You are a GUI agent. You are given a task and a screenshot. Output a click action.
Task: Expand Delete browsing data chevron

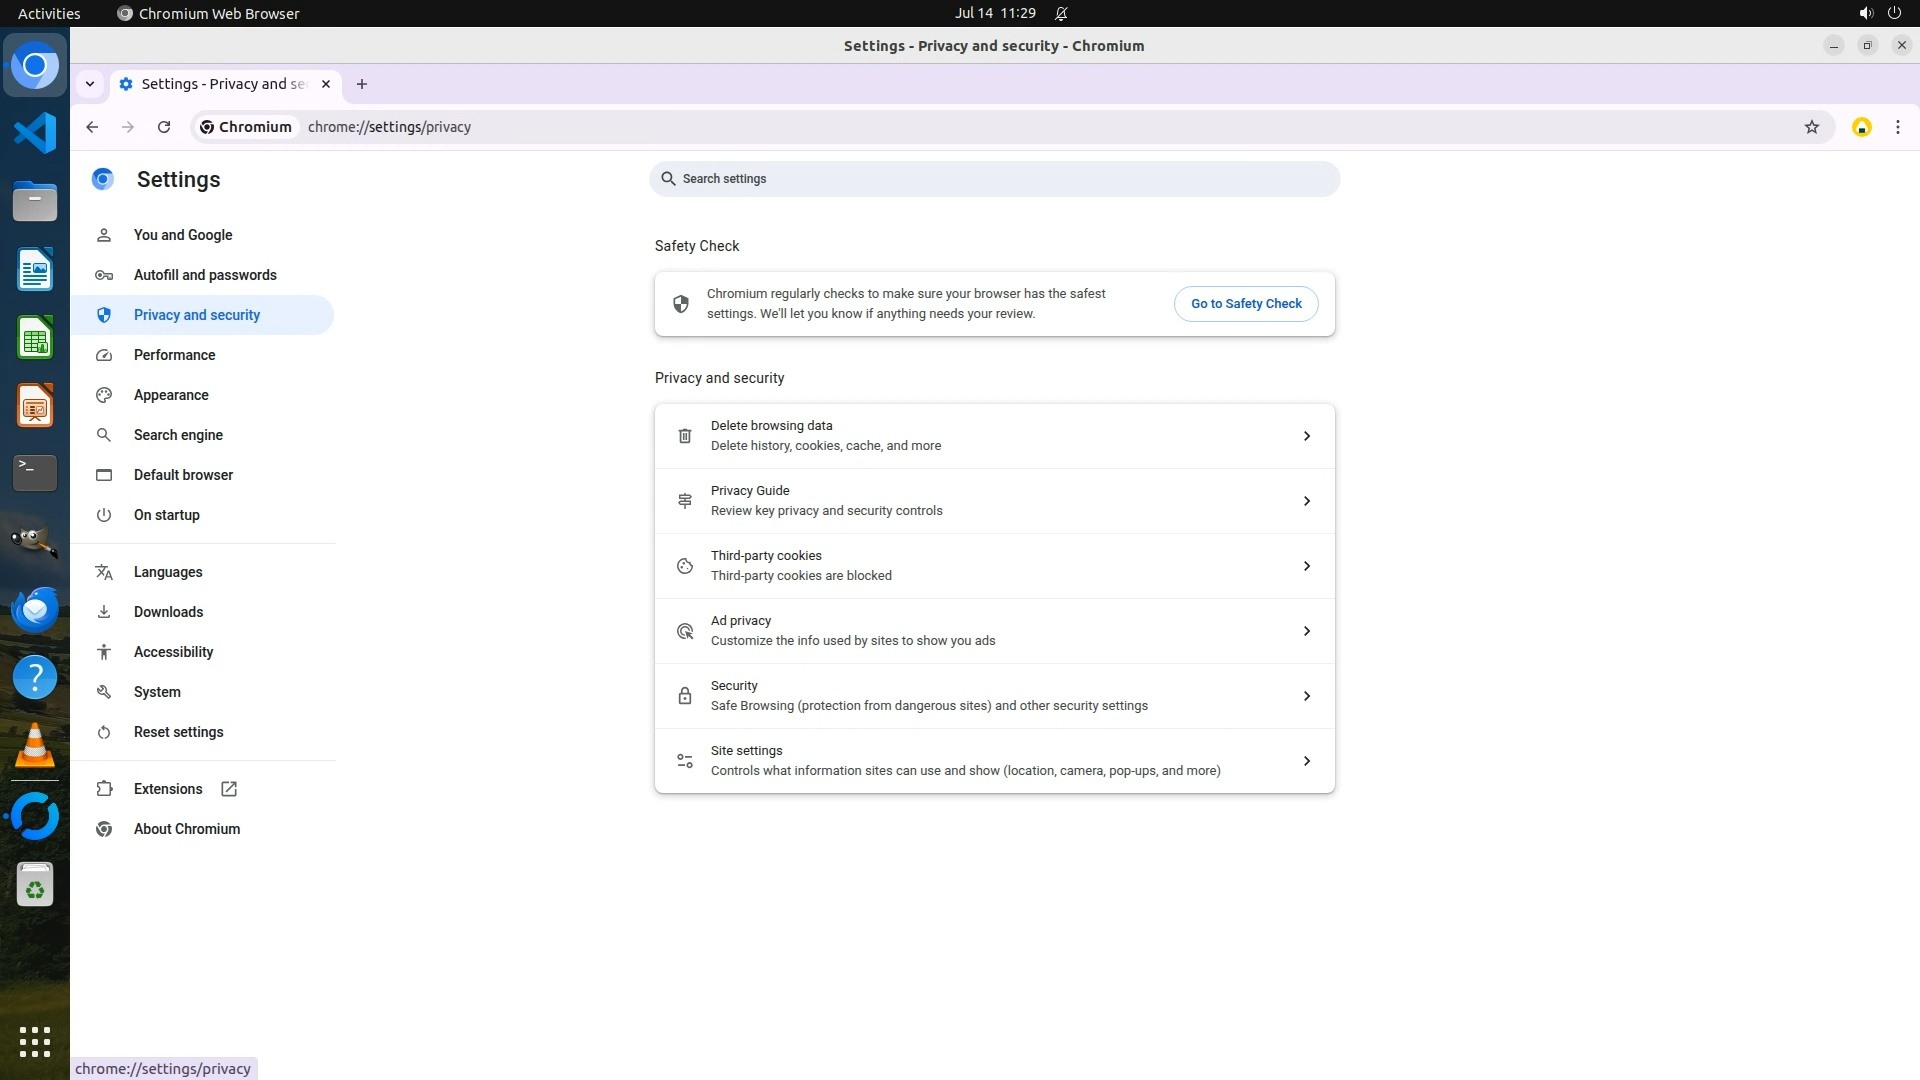point(1306,436)
